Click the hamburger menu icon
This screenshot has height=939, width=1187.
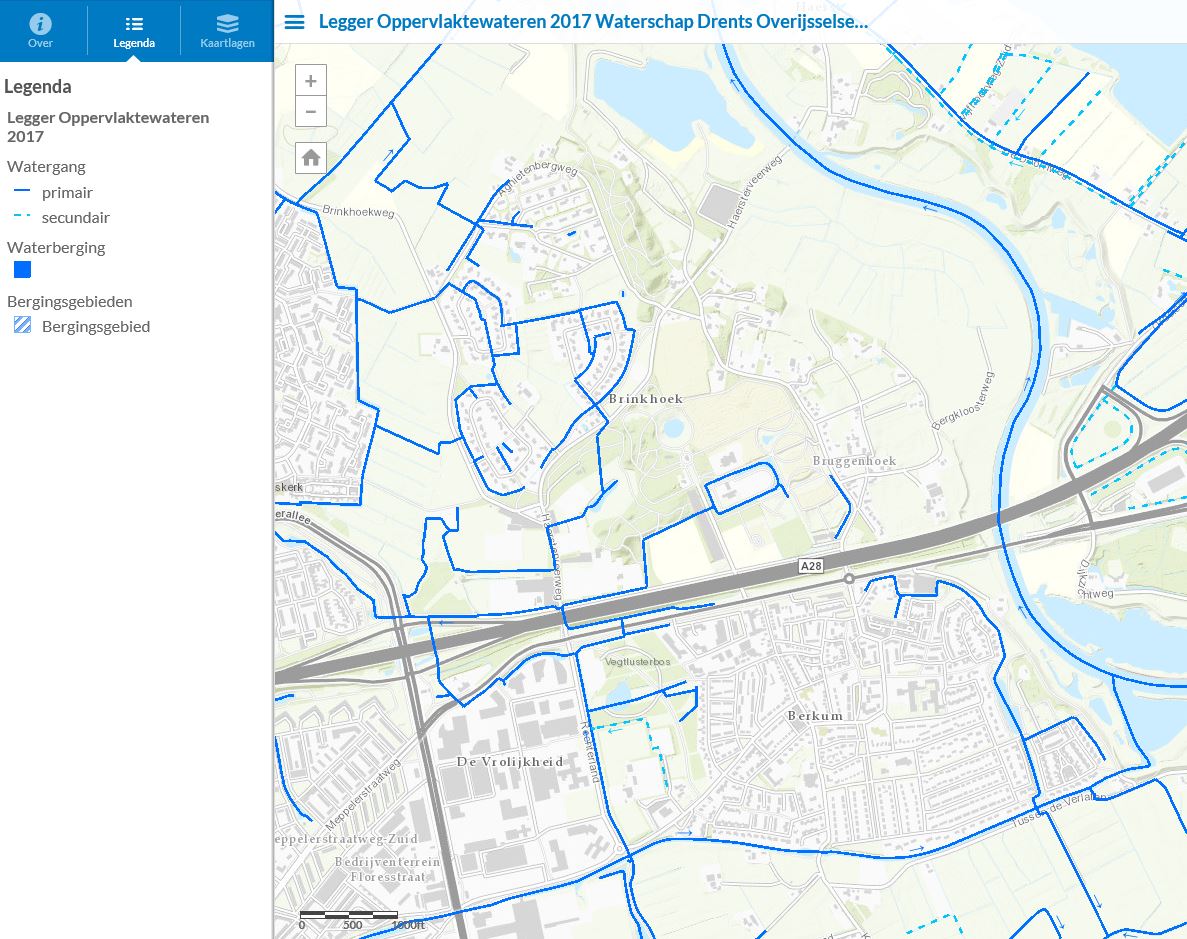click(294, 22)
